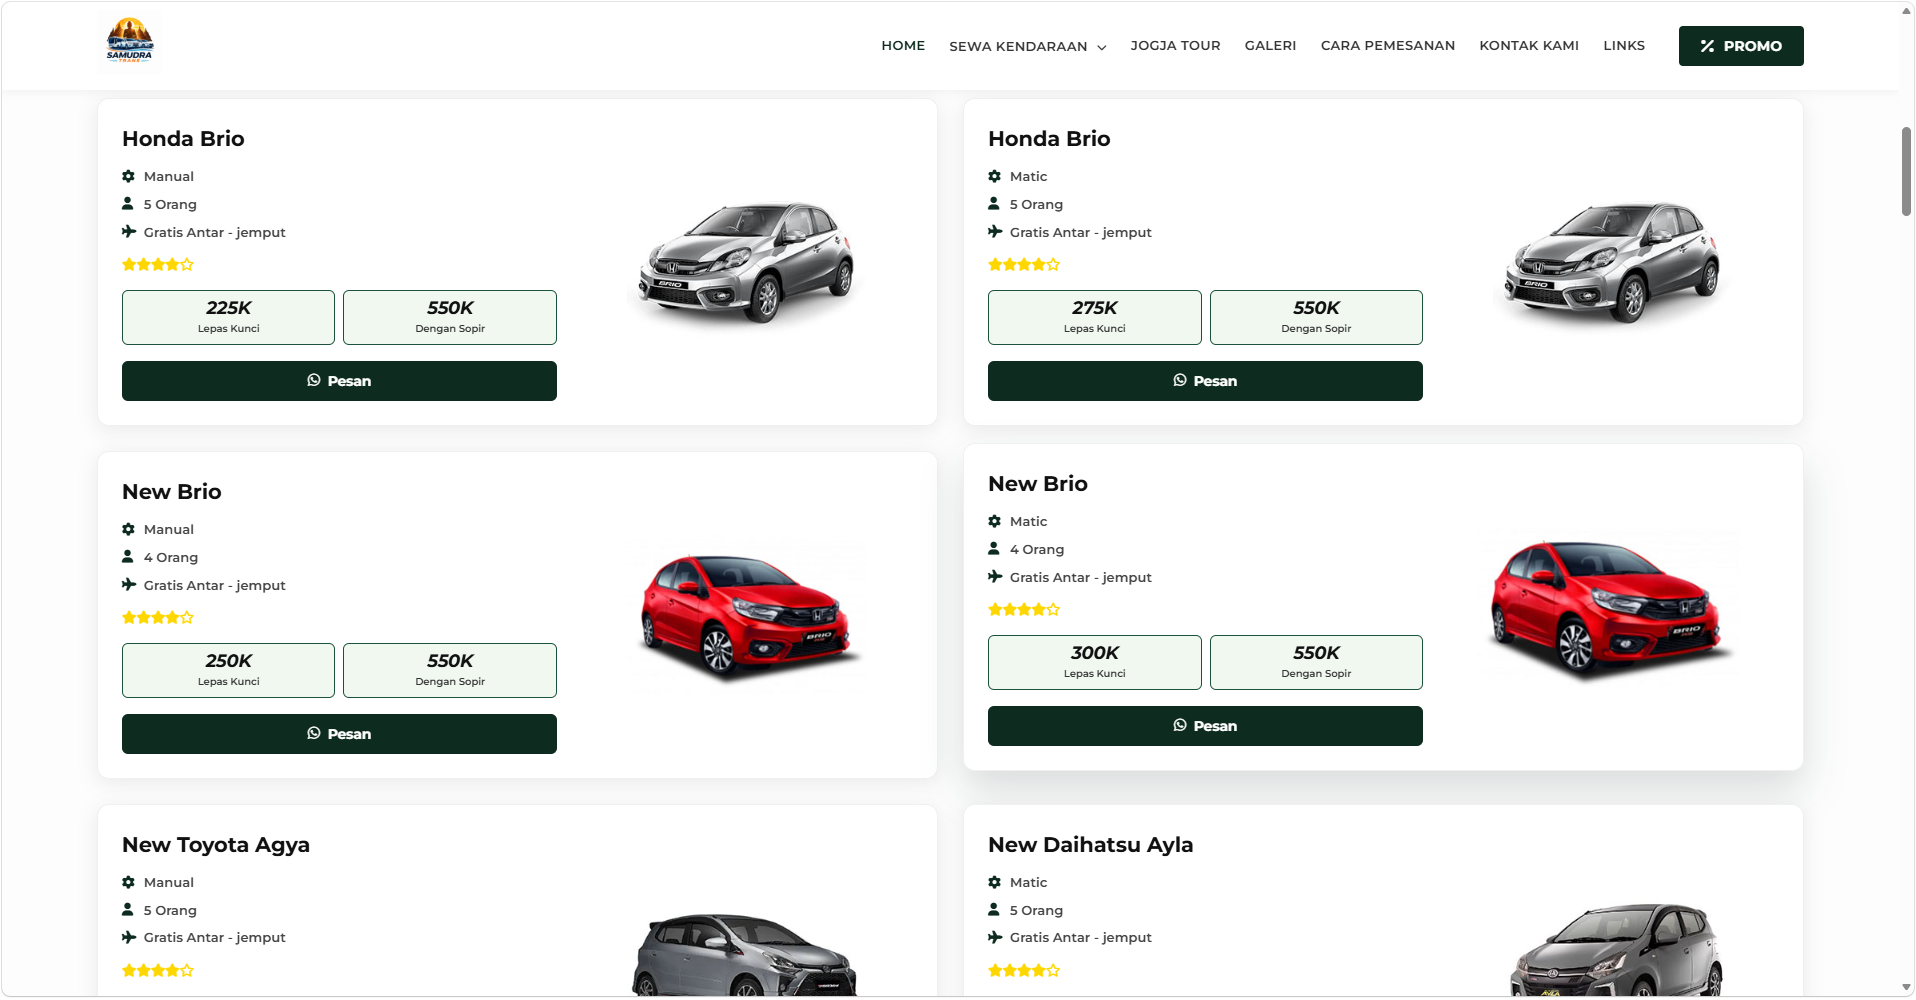Open KONTAK KAMI page
1916x1000 pixels.
[x=1529, y=46]
